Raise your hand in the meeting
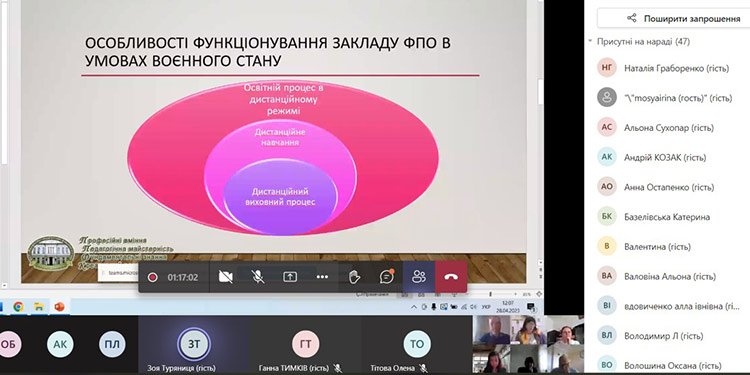 point(354,277)
